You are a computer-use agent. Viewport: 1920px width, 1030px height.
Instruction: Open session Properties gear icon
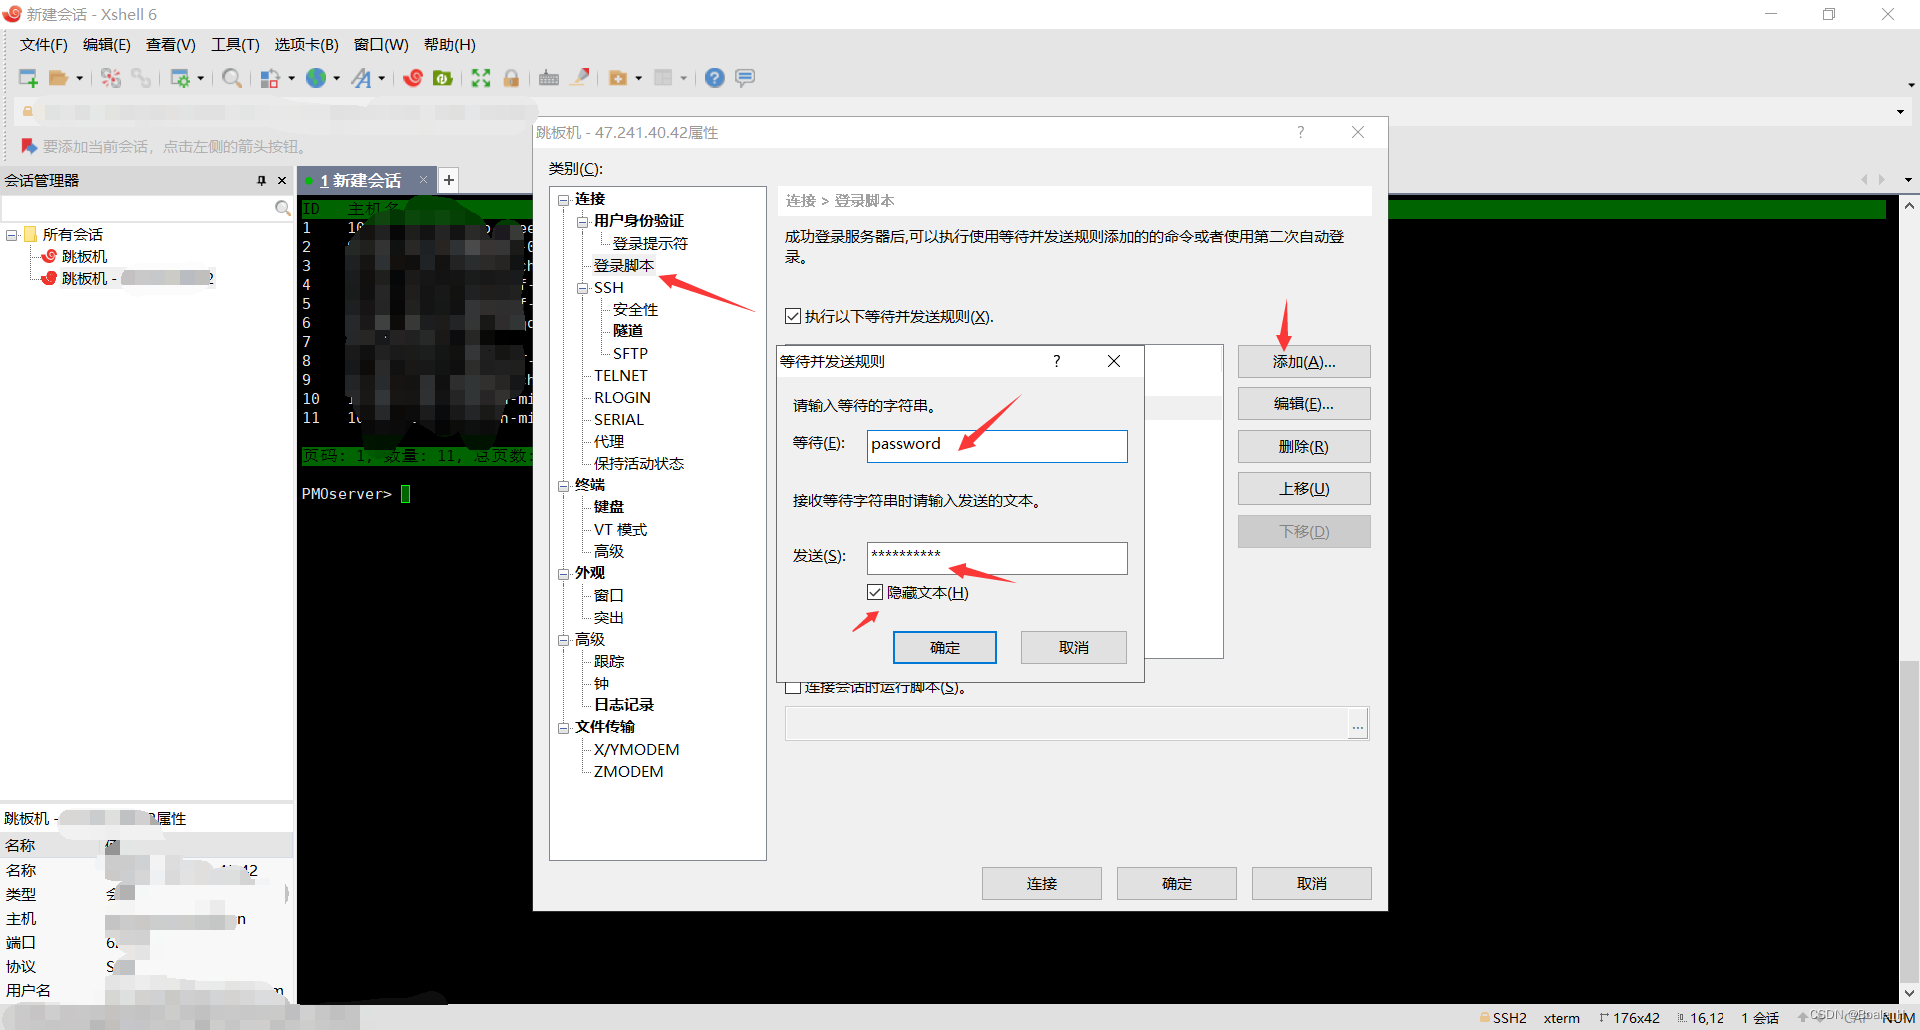click(180, 78)
